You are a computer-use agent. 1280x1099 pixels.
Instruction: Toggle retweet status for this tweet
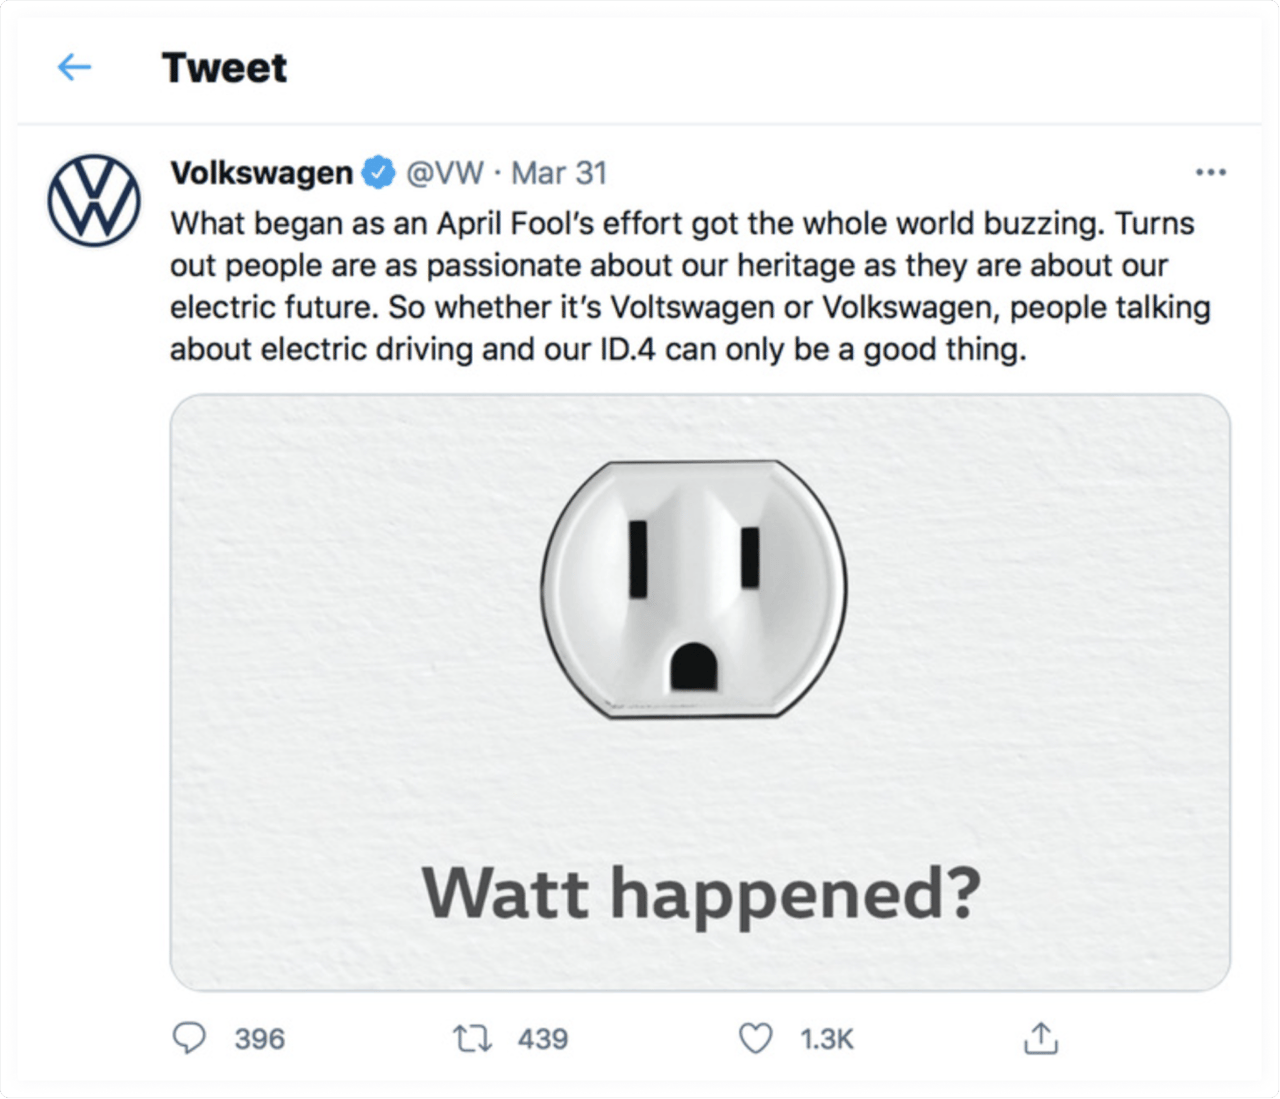pos(472,1038)
